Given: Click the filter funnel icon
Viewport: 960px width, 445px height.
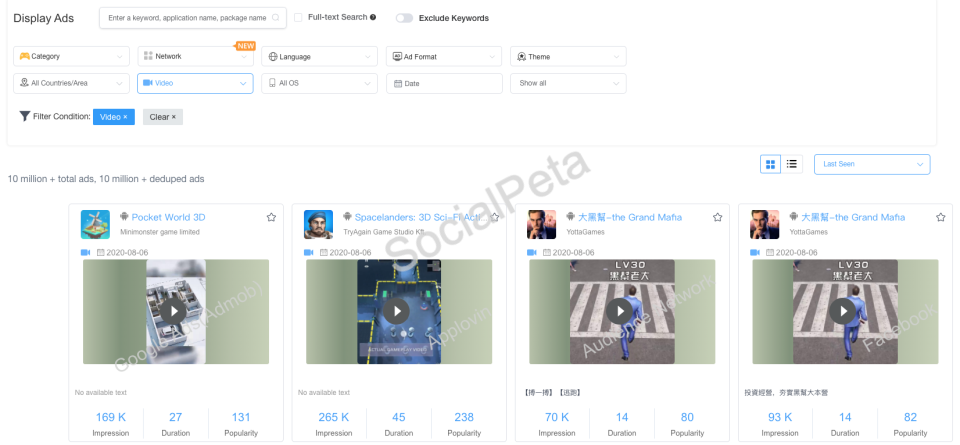Looking at the screenshot, I should (24, 116).
